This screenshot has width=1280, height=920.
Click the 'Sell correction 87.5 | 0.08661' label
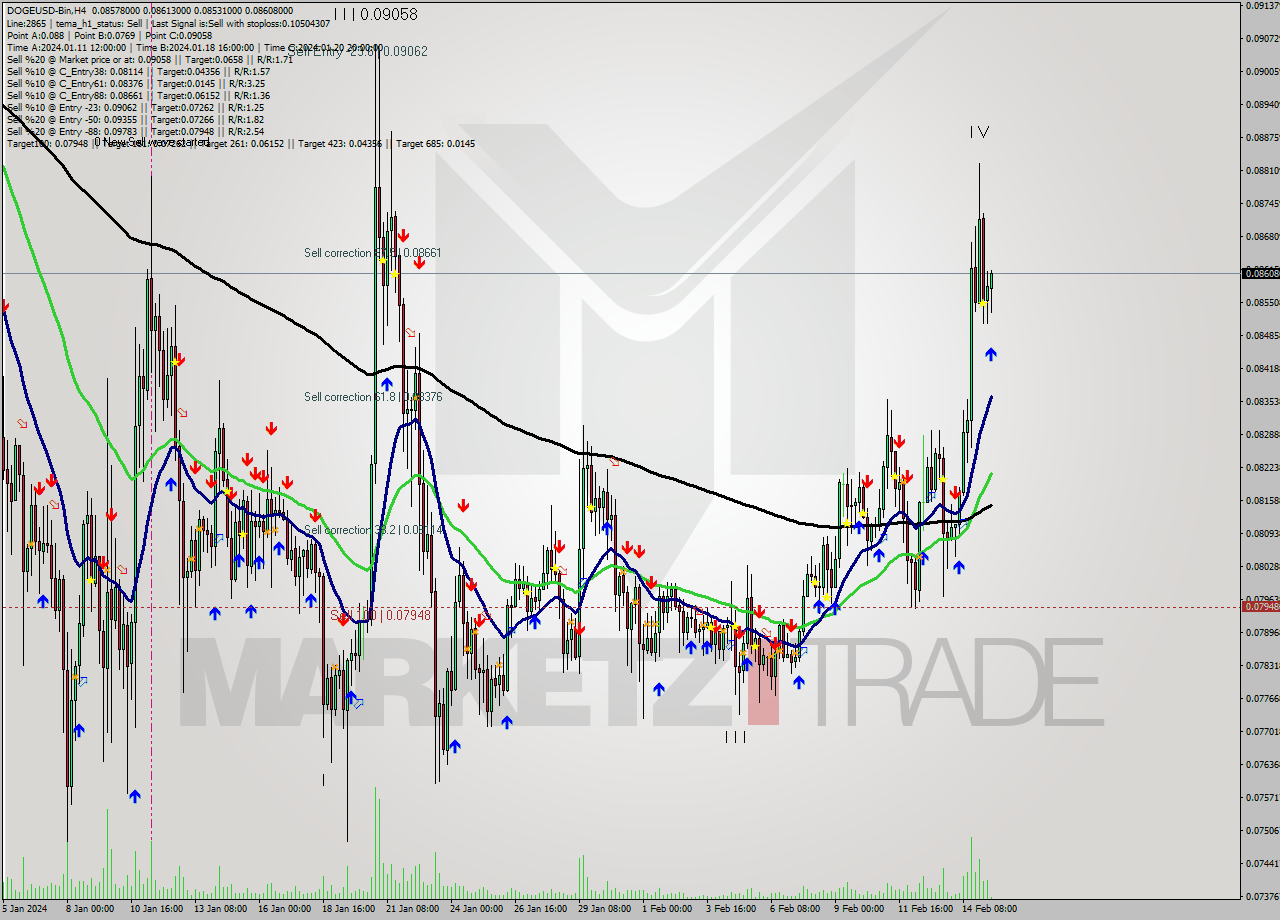(x=373, y=253)
